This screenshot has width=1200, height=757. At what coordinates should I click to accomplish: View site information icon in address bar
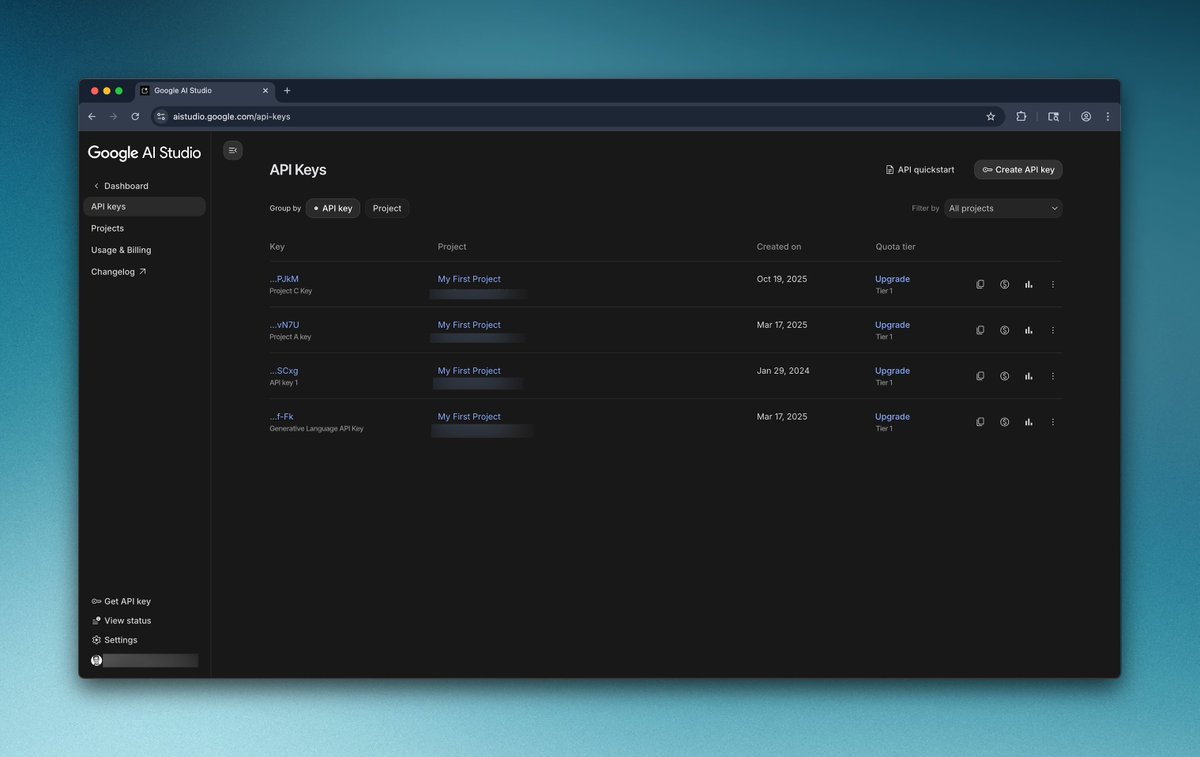[x=162, y=116]
